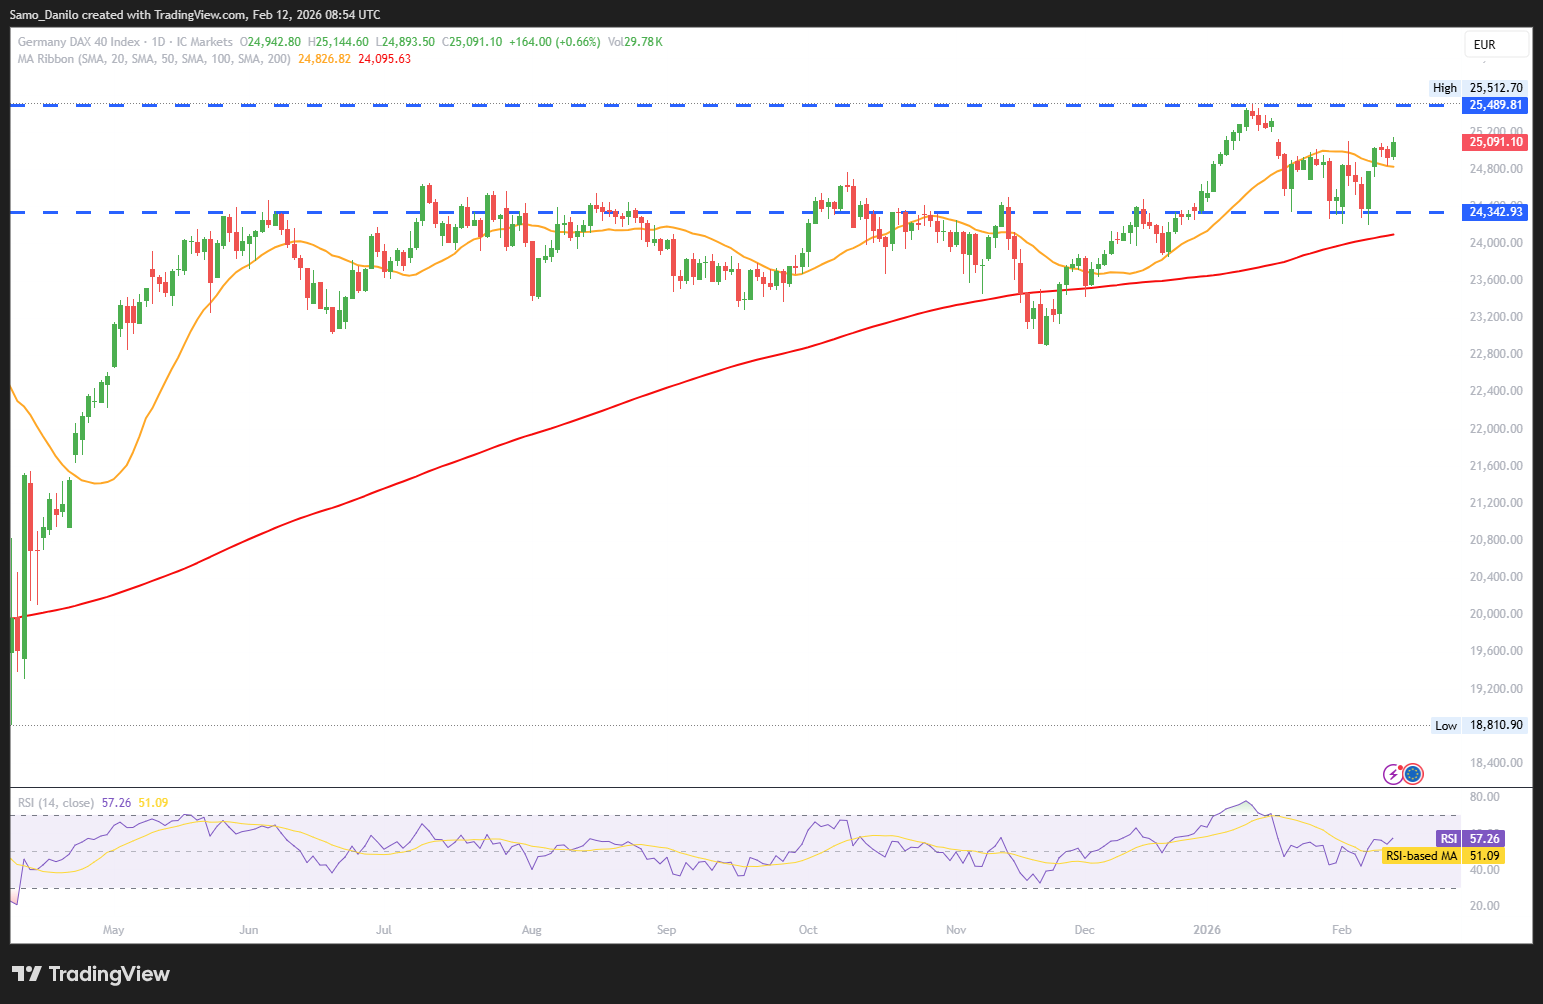Viewport: 1543px width, 1004px height.
Task: Click the TradingView logo at bottom left
Action: pyautogui.click(x=91, y=974)
